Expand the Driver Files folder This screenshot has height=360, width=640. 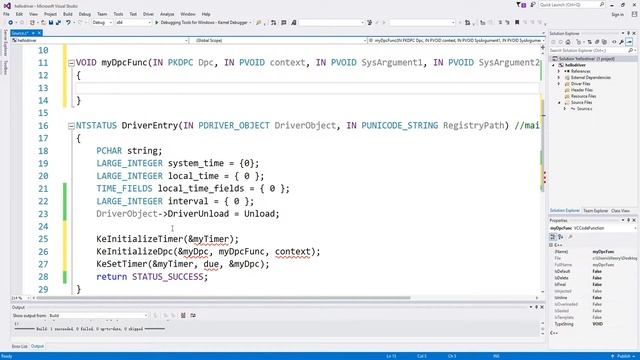click(559, 84)
